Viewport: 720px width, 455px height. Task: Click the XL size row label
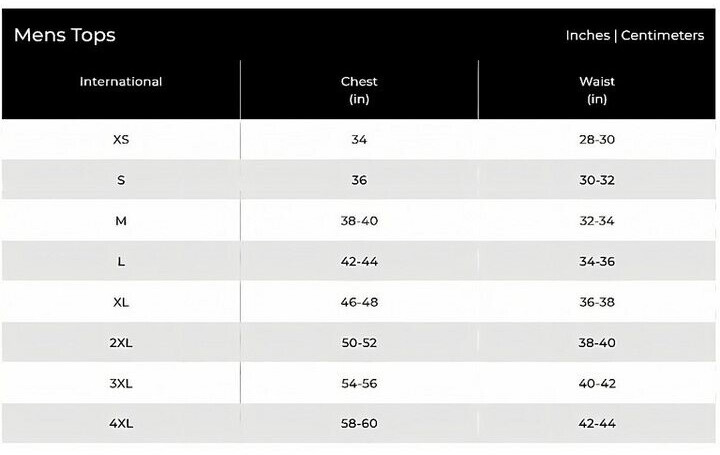click(121, 302)
